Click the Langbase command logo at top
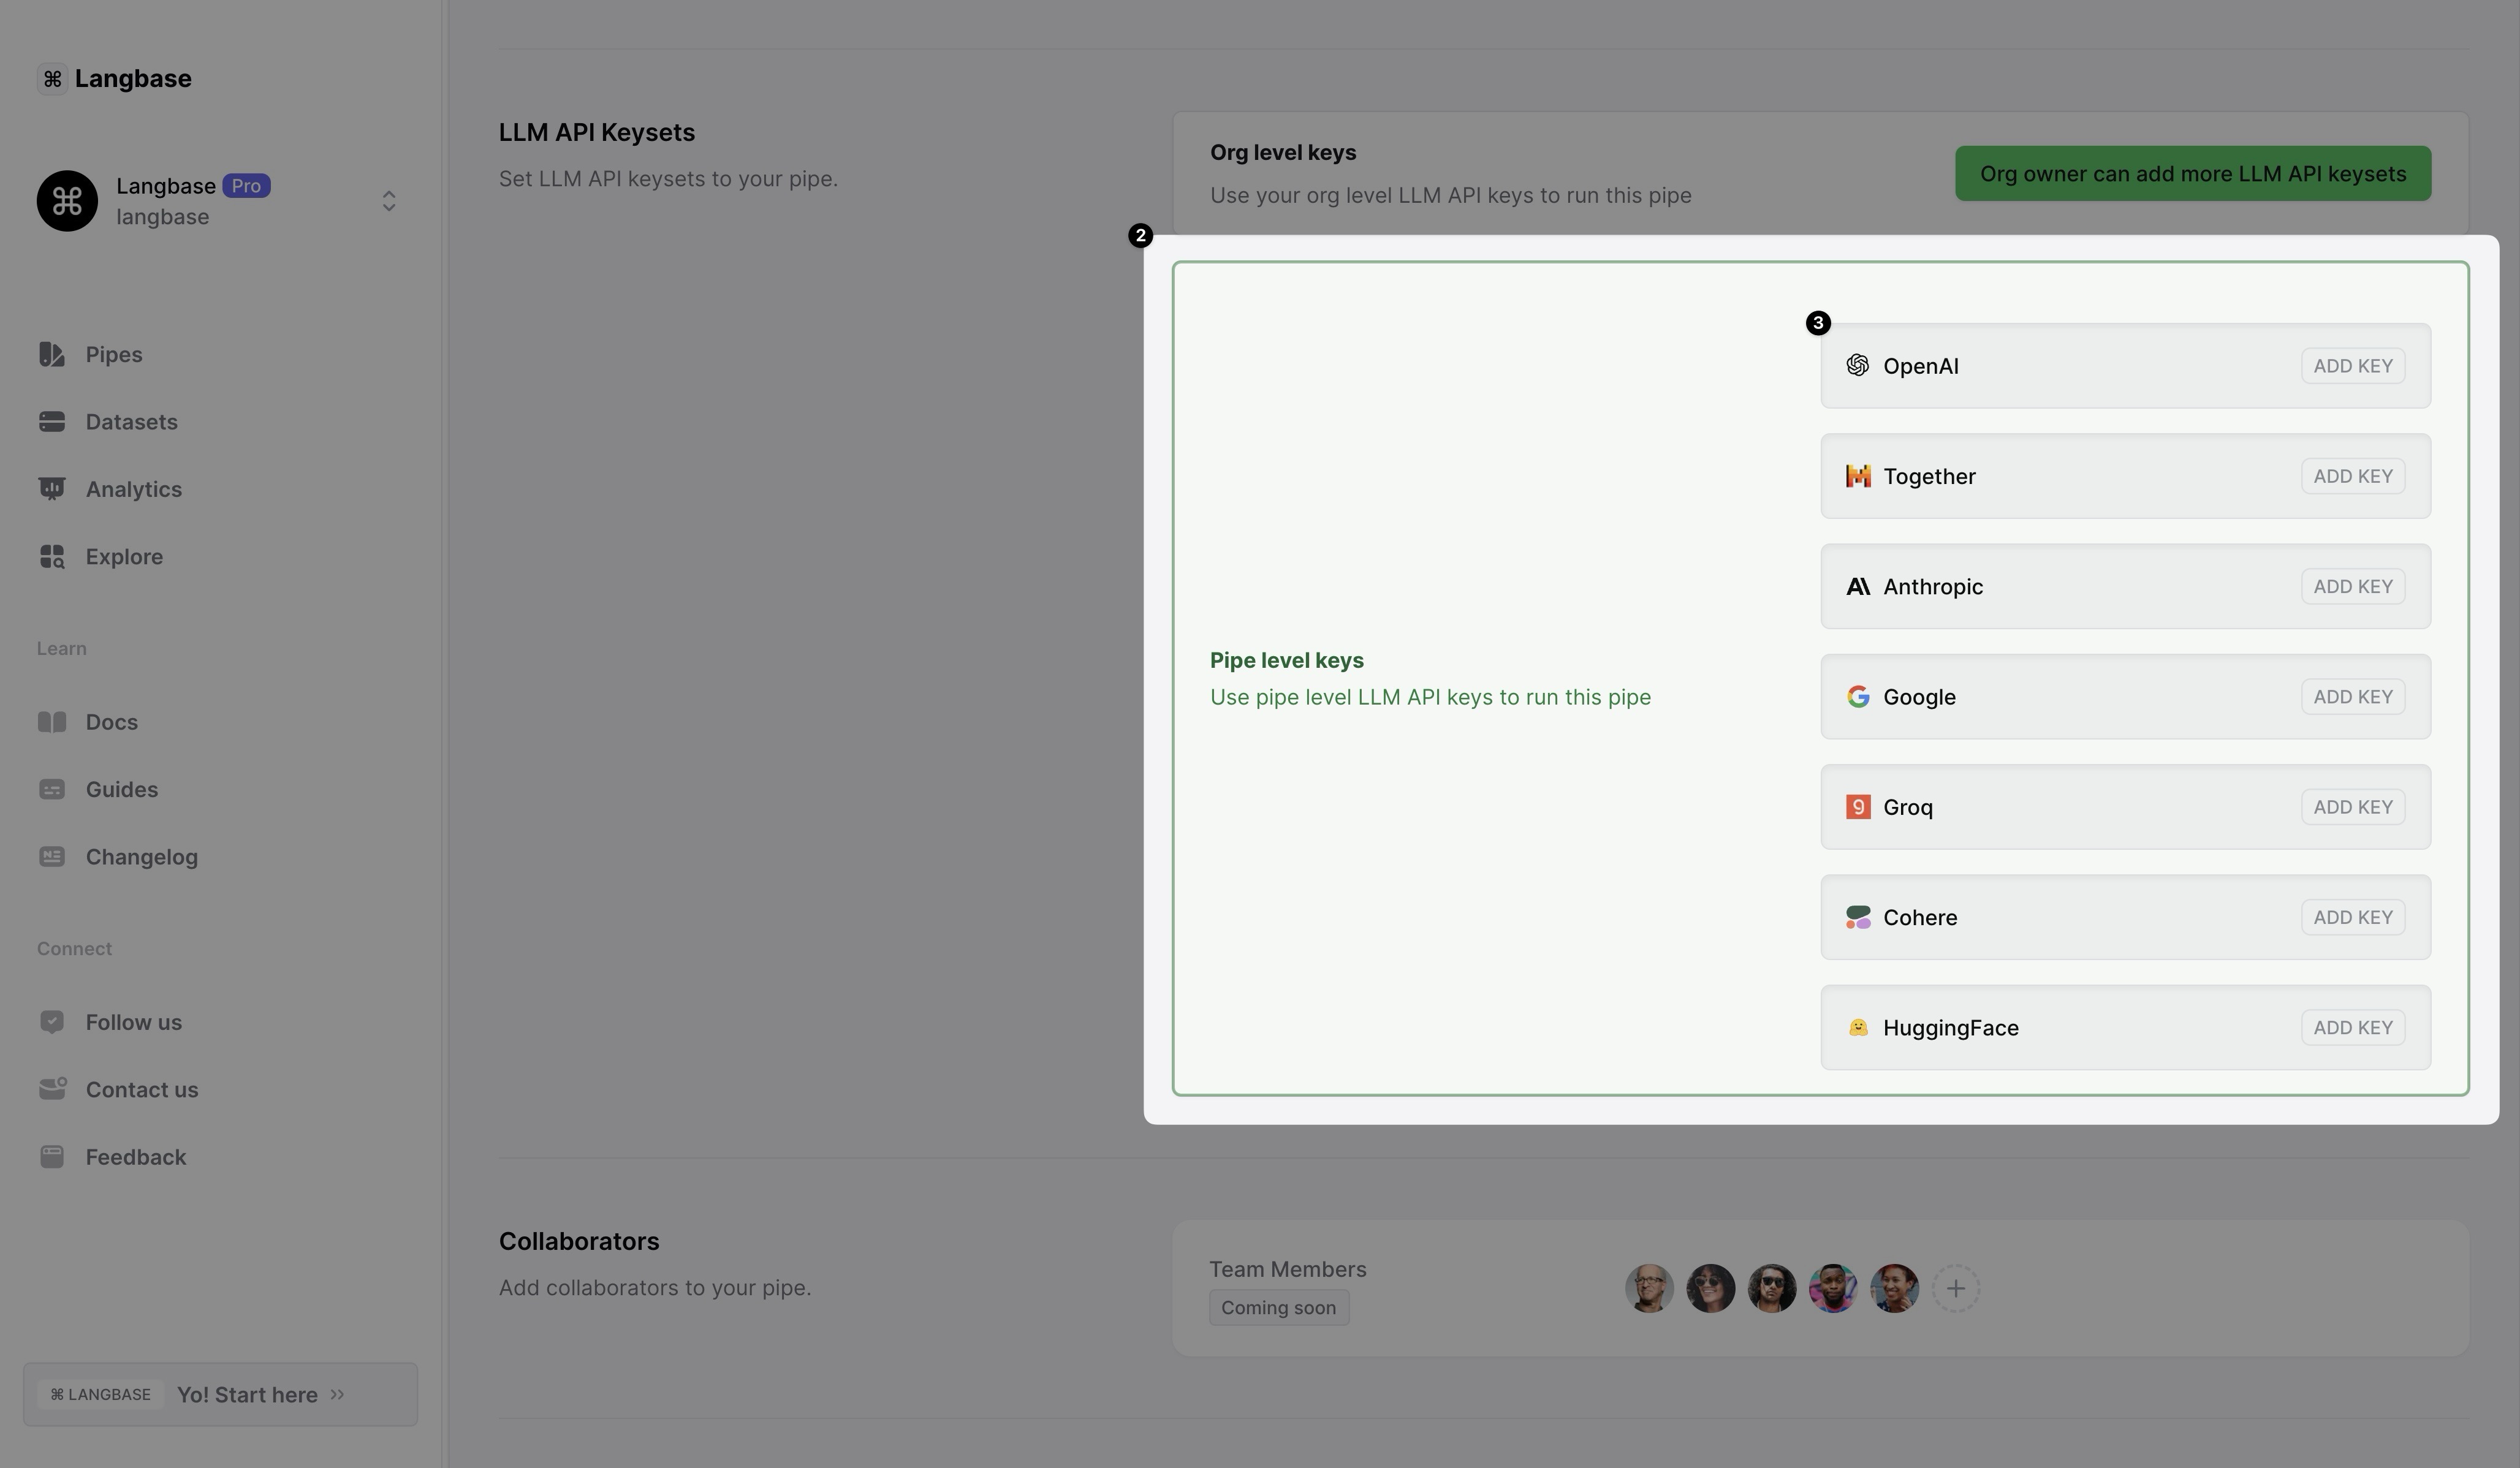This screenshot has height=1468, width=2520. point(53,78)
